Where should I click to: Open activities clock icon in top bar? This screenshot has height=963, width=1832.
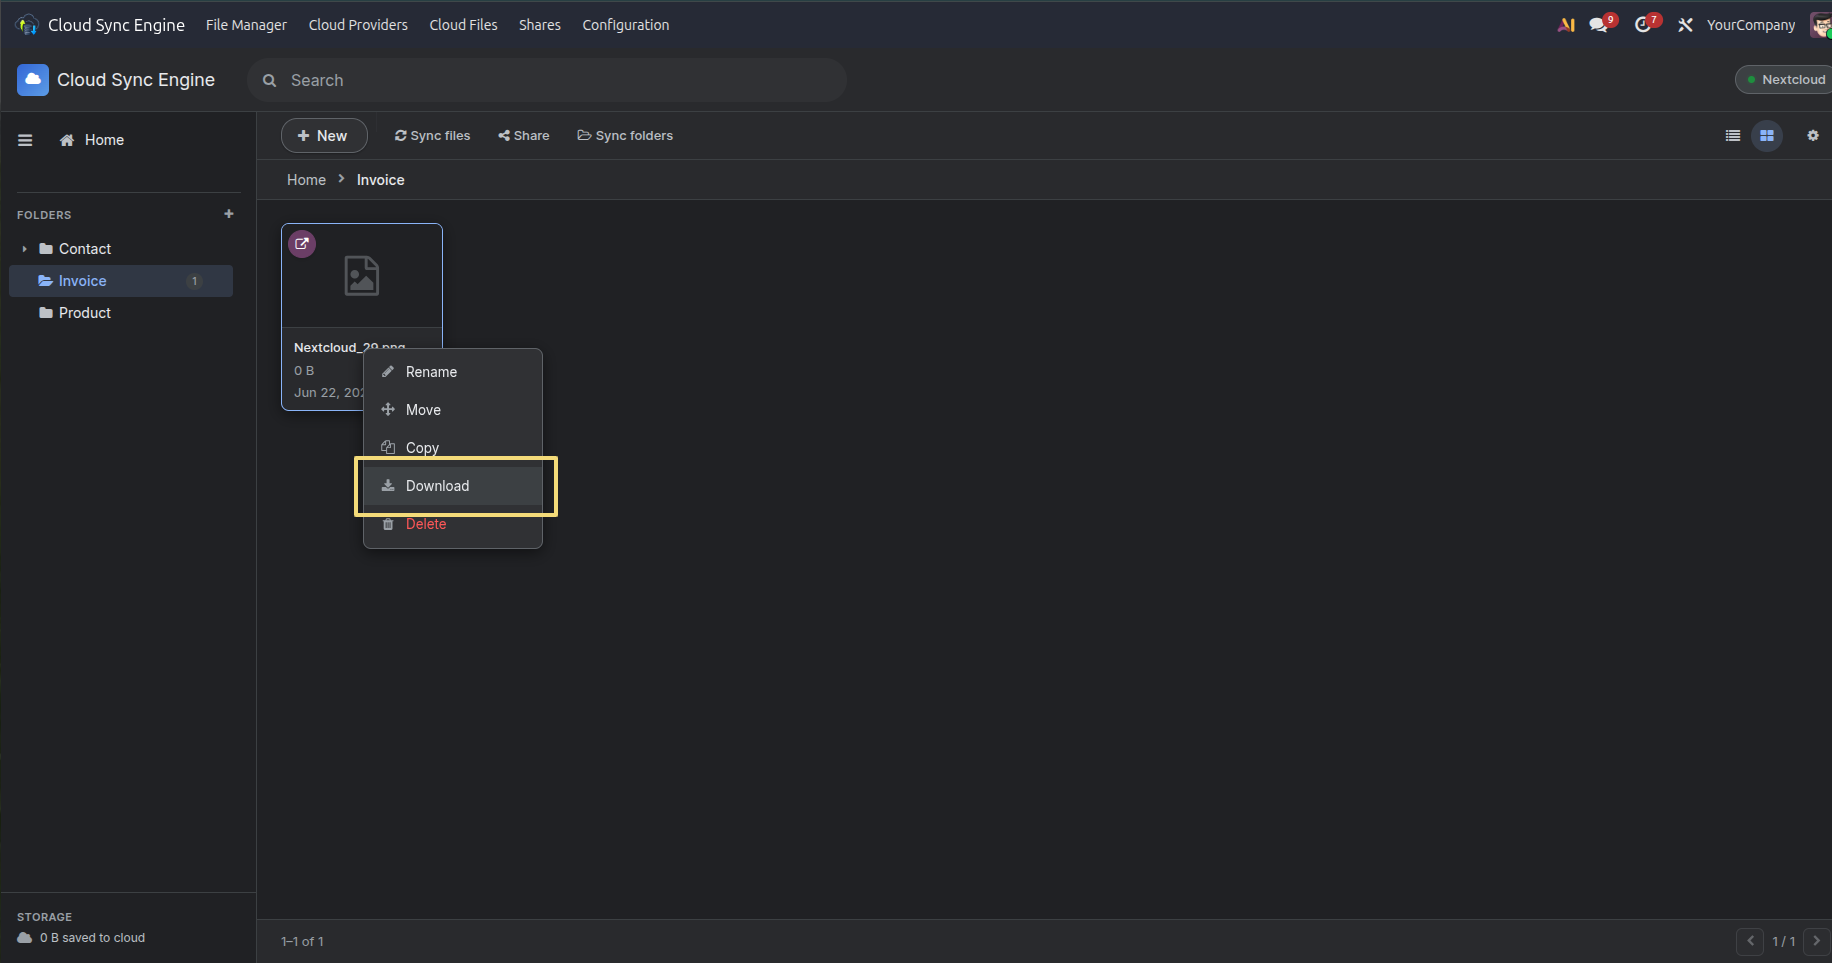tap(1645, 24)
